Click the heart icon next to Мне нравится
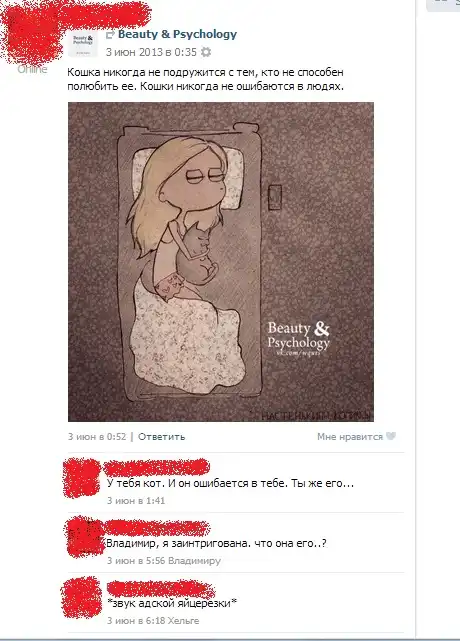Viewport: 460px width, 641px height. coord(391,436)
